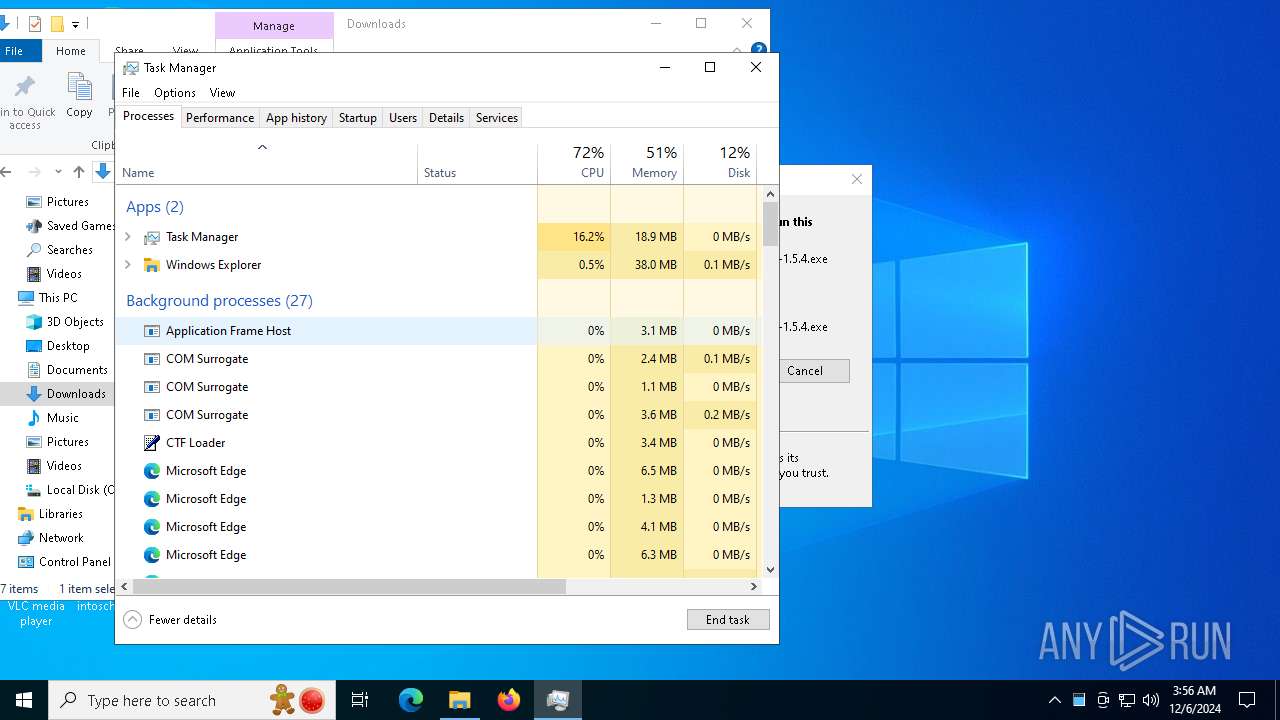Open the File menu in Task Manager

131,93
